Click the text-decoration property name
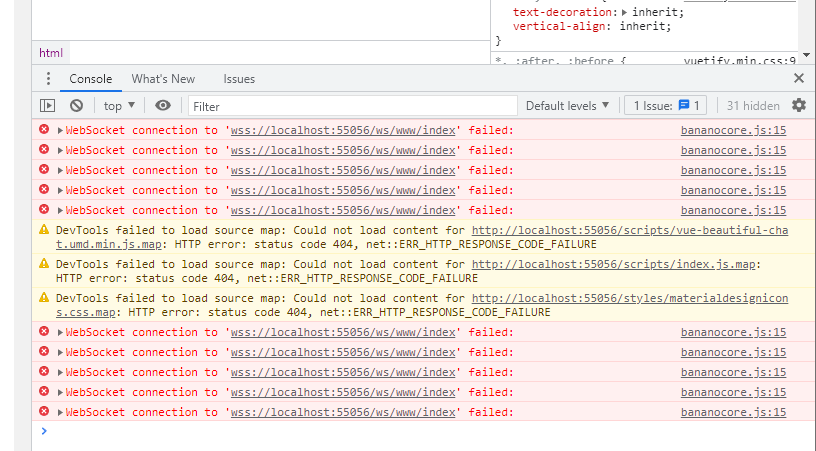Image resolution: width=816 pixels, height=451 pixels. coord(562,12)
